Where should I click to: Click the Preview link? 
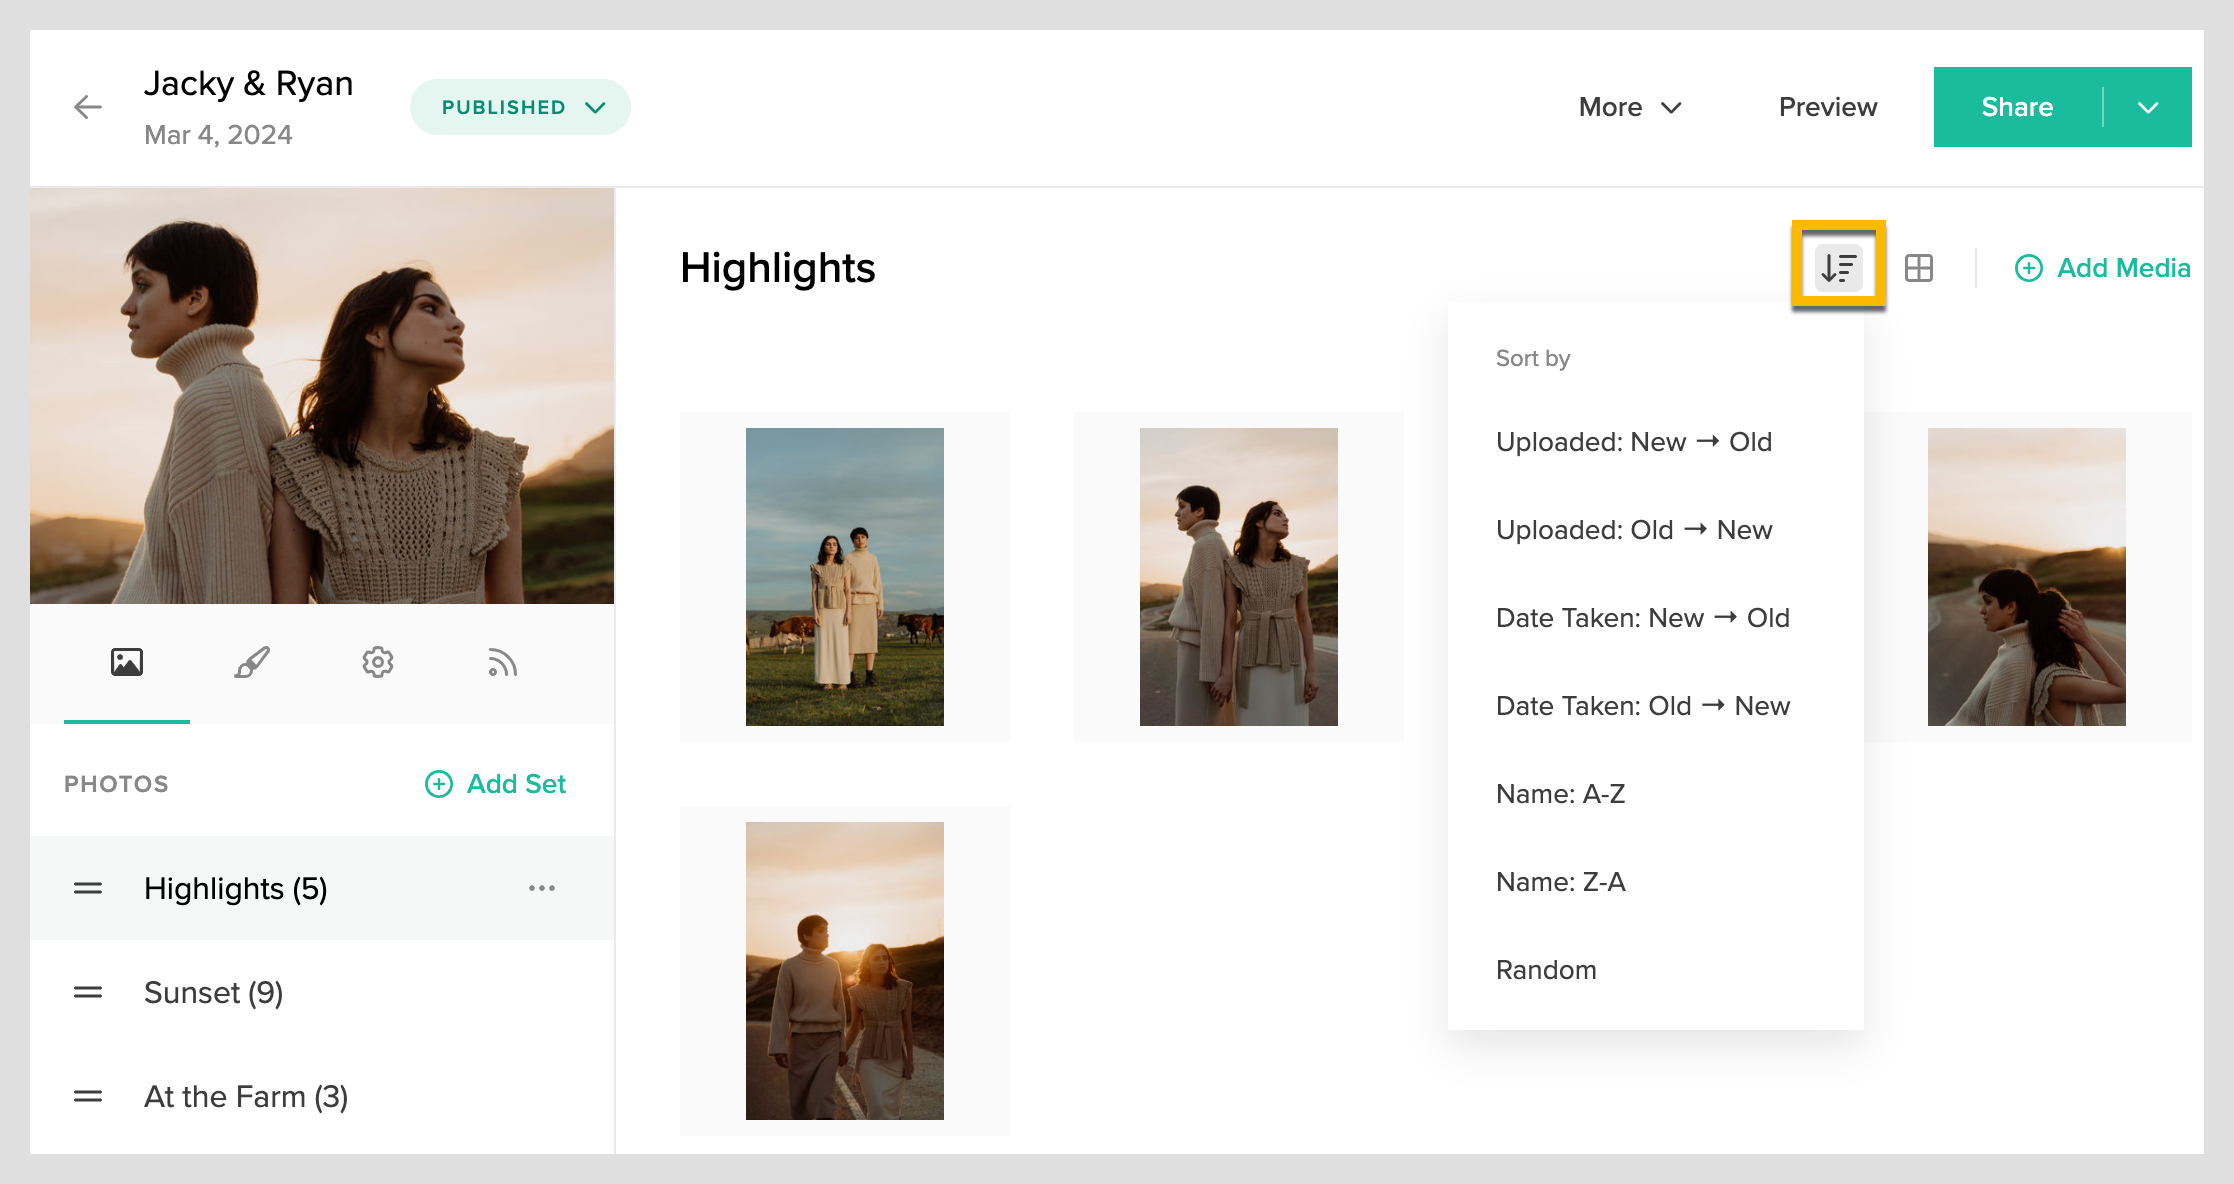click(1828, 107)
